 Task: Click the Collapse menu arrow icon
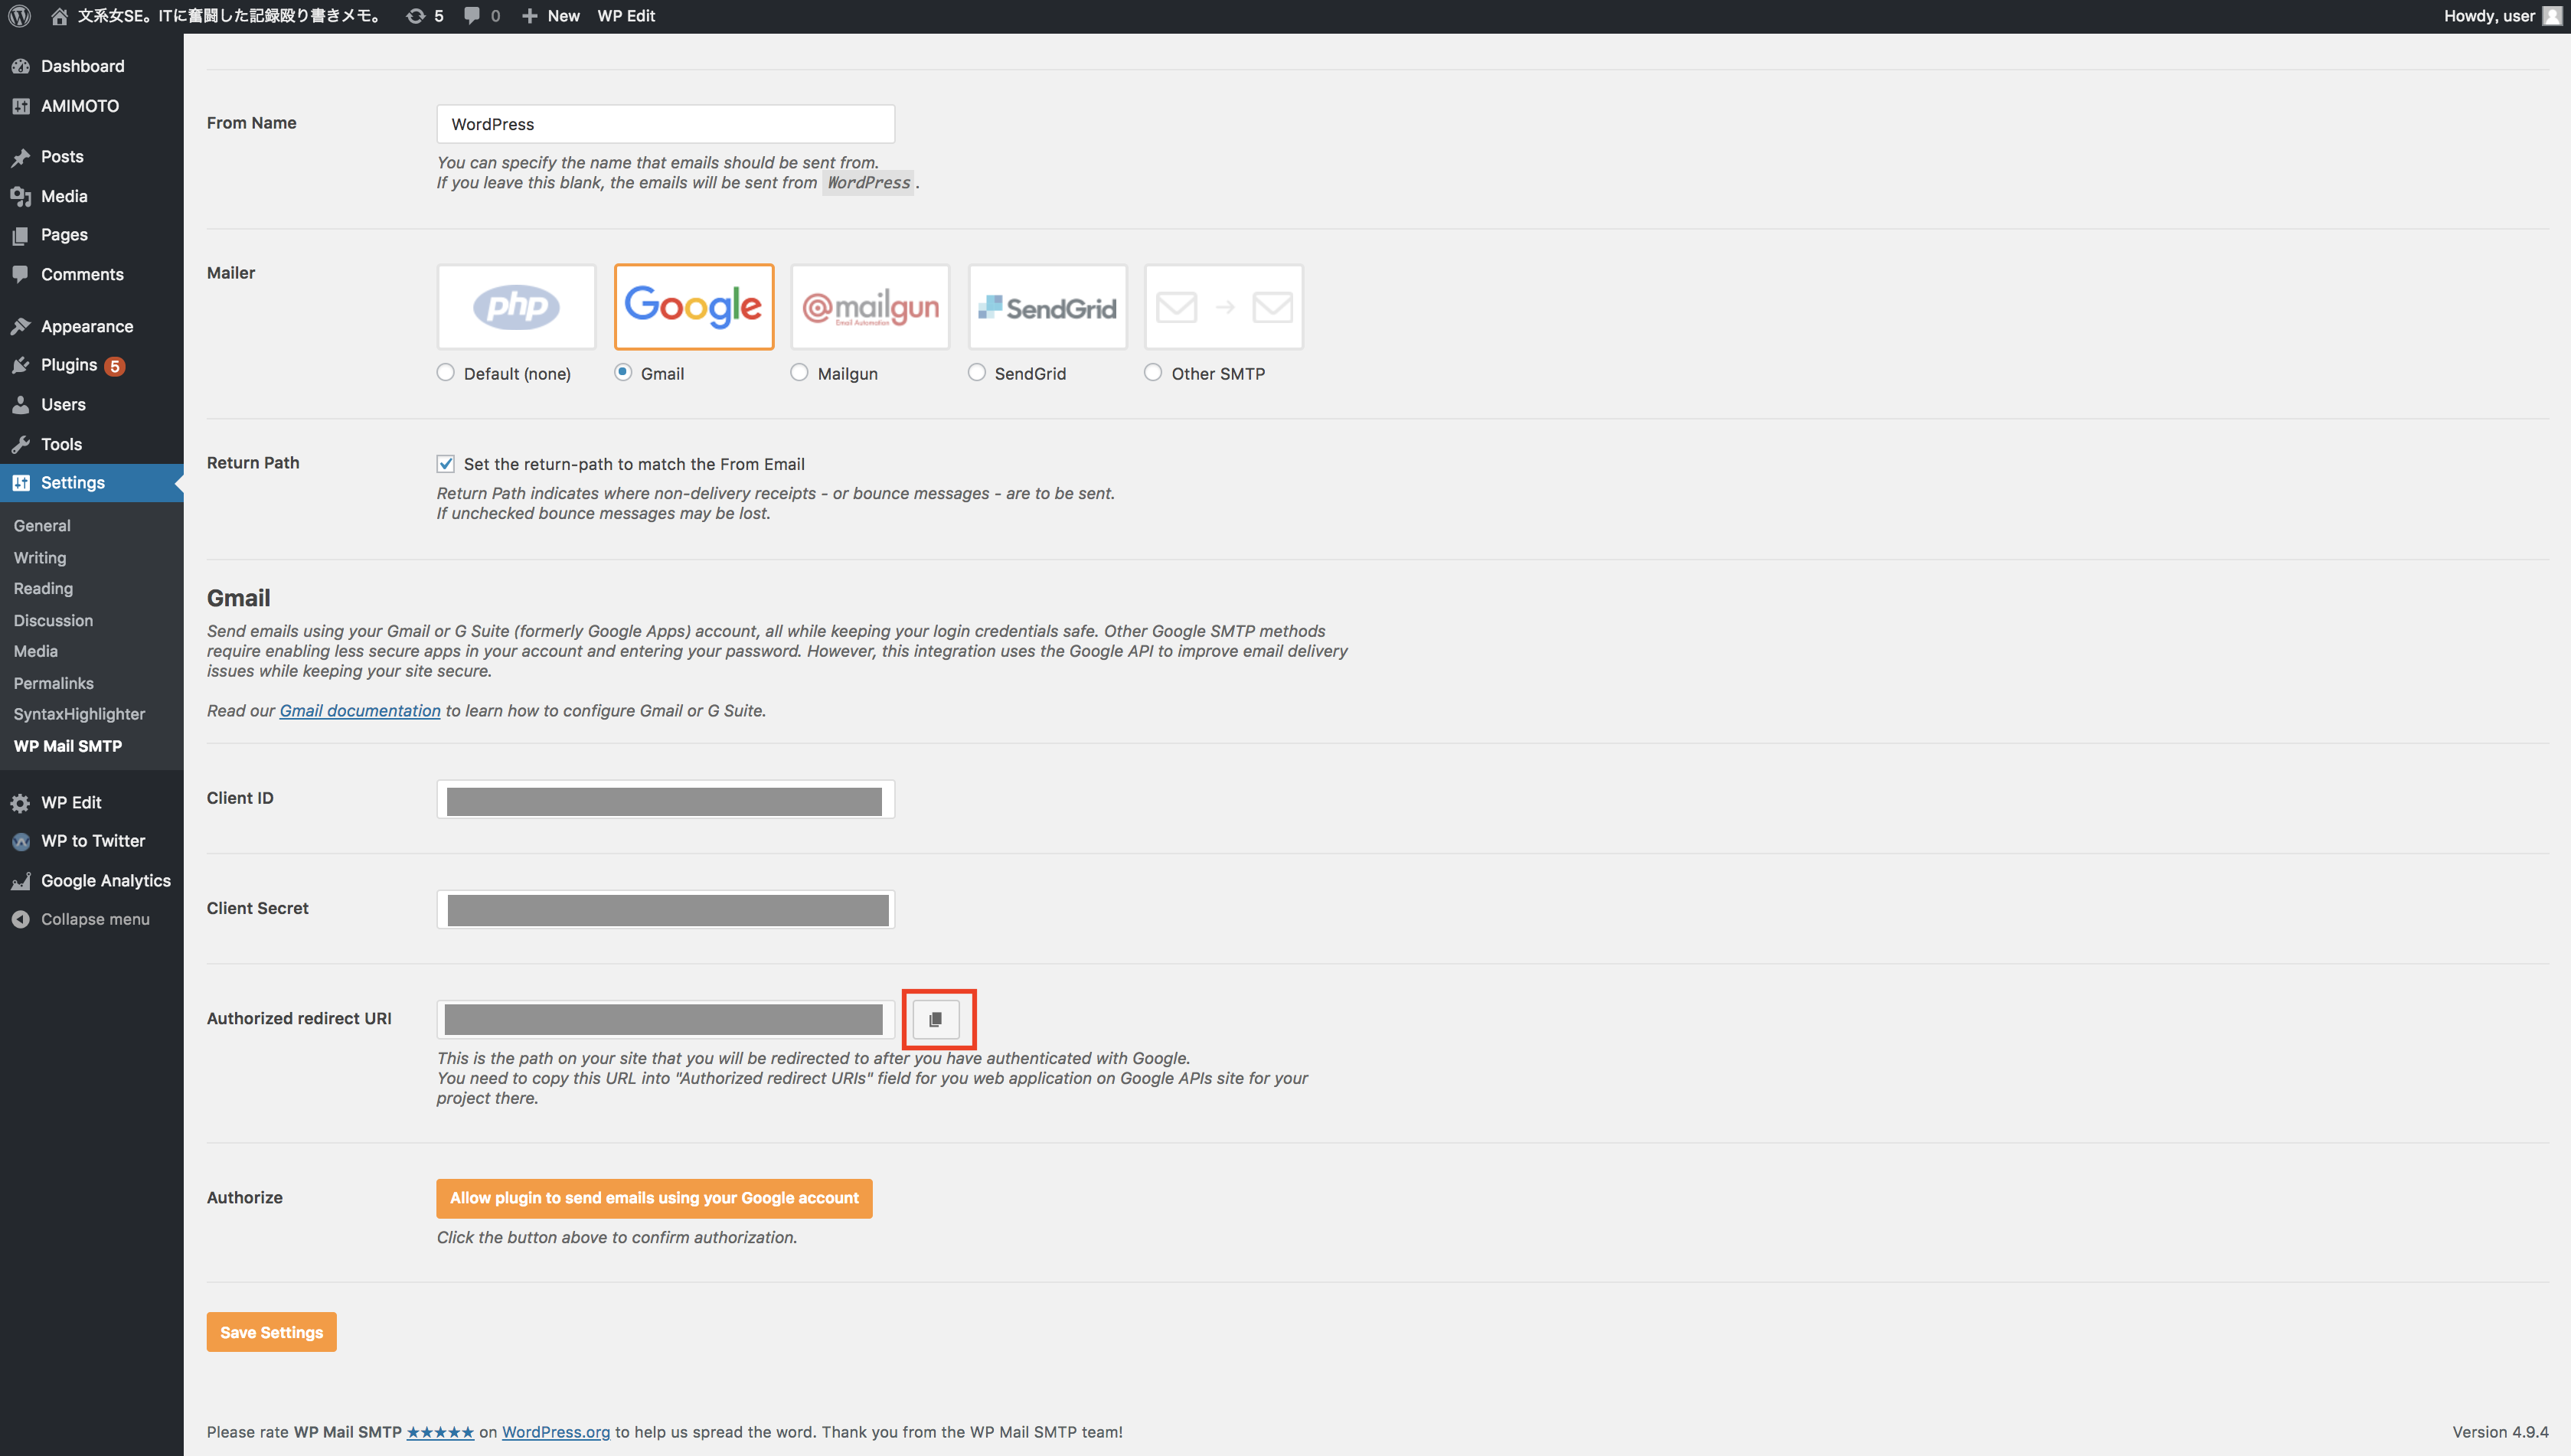coord(20,919)
